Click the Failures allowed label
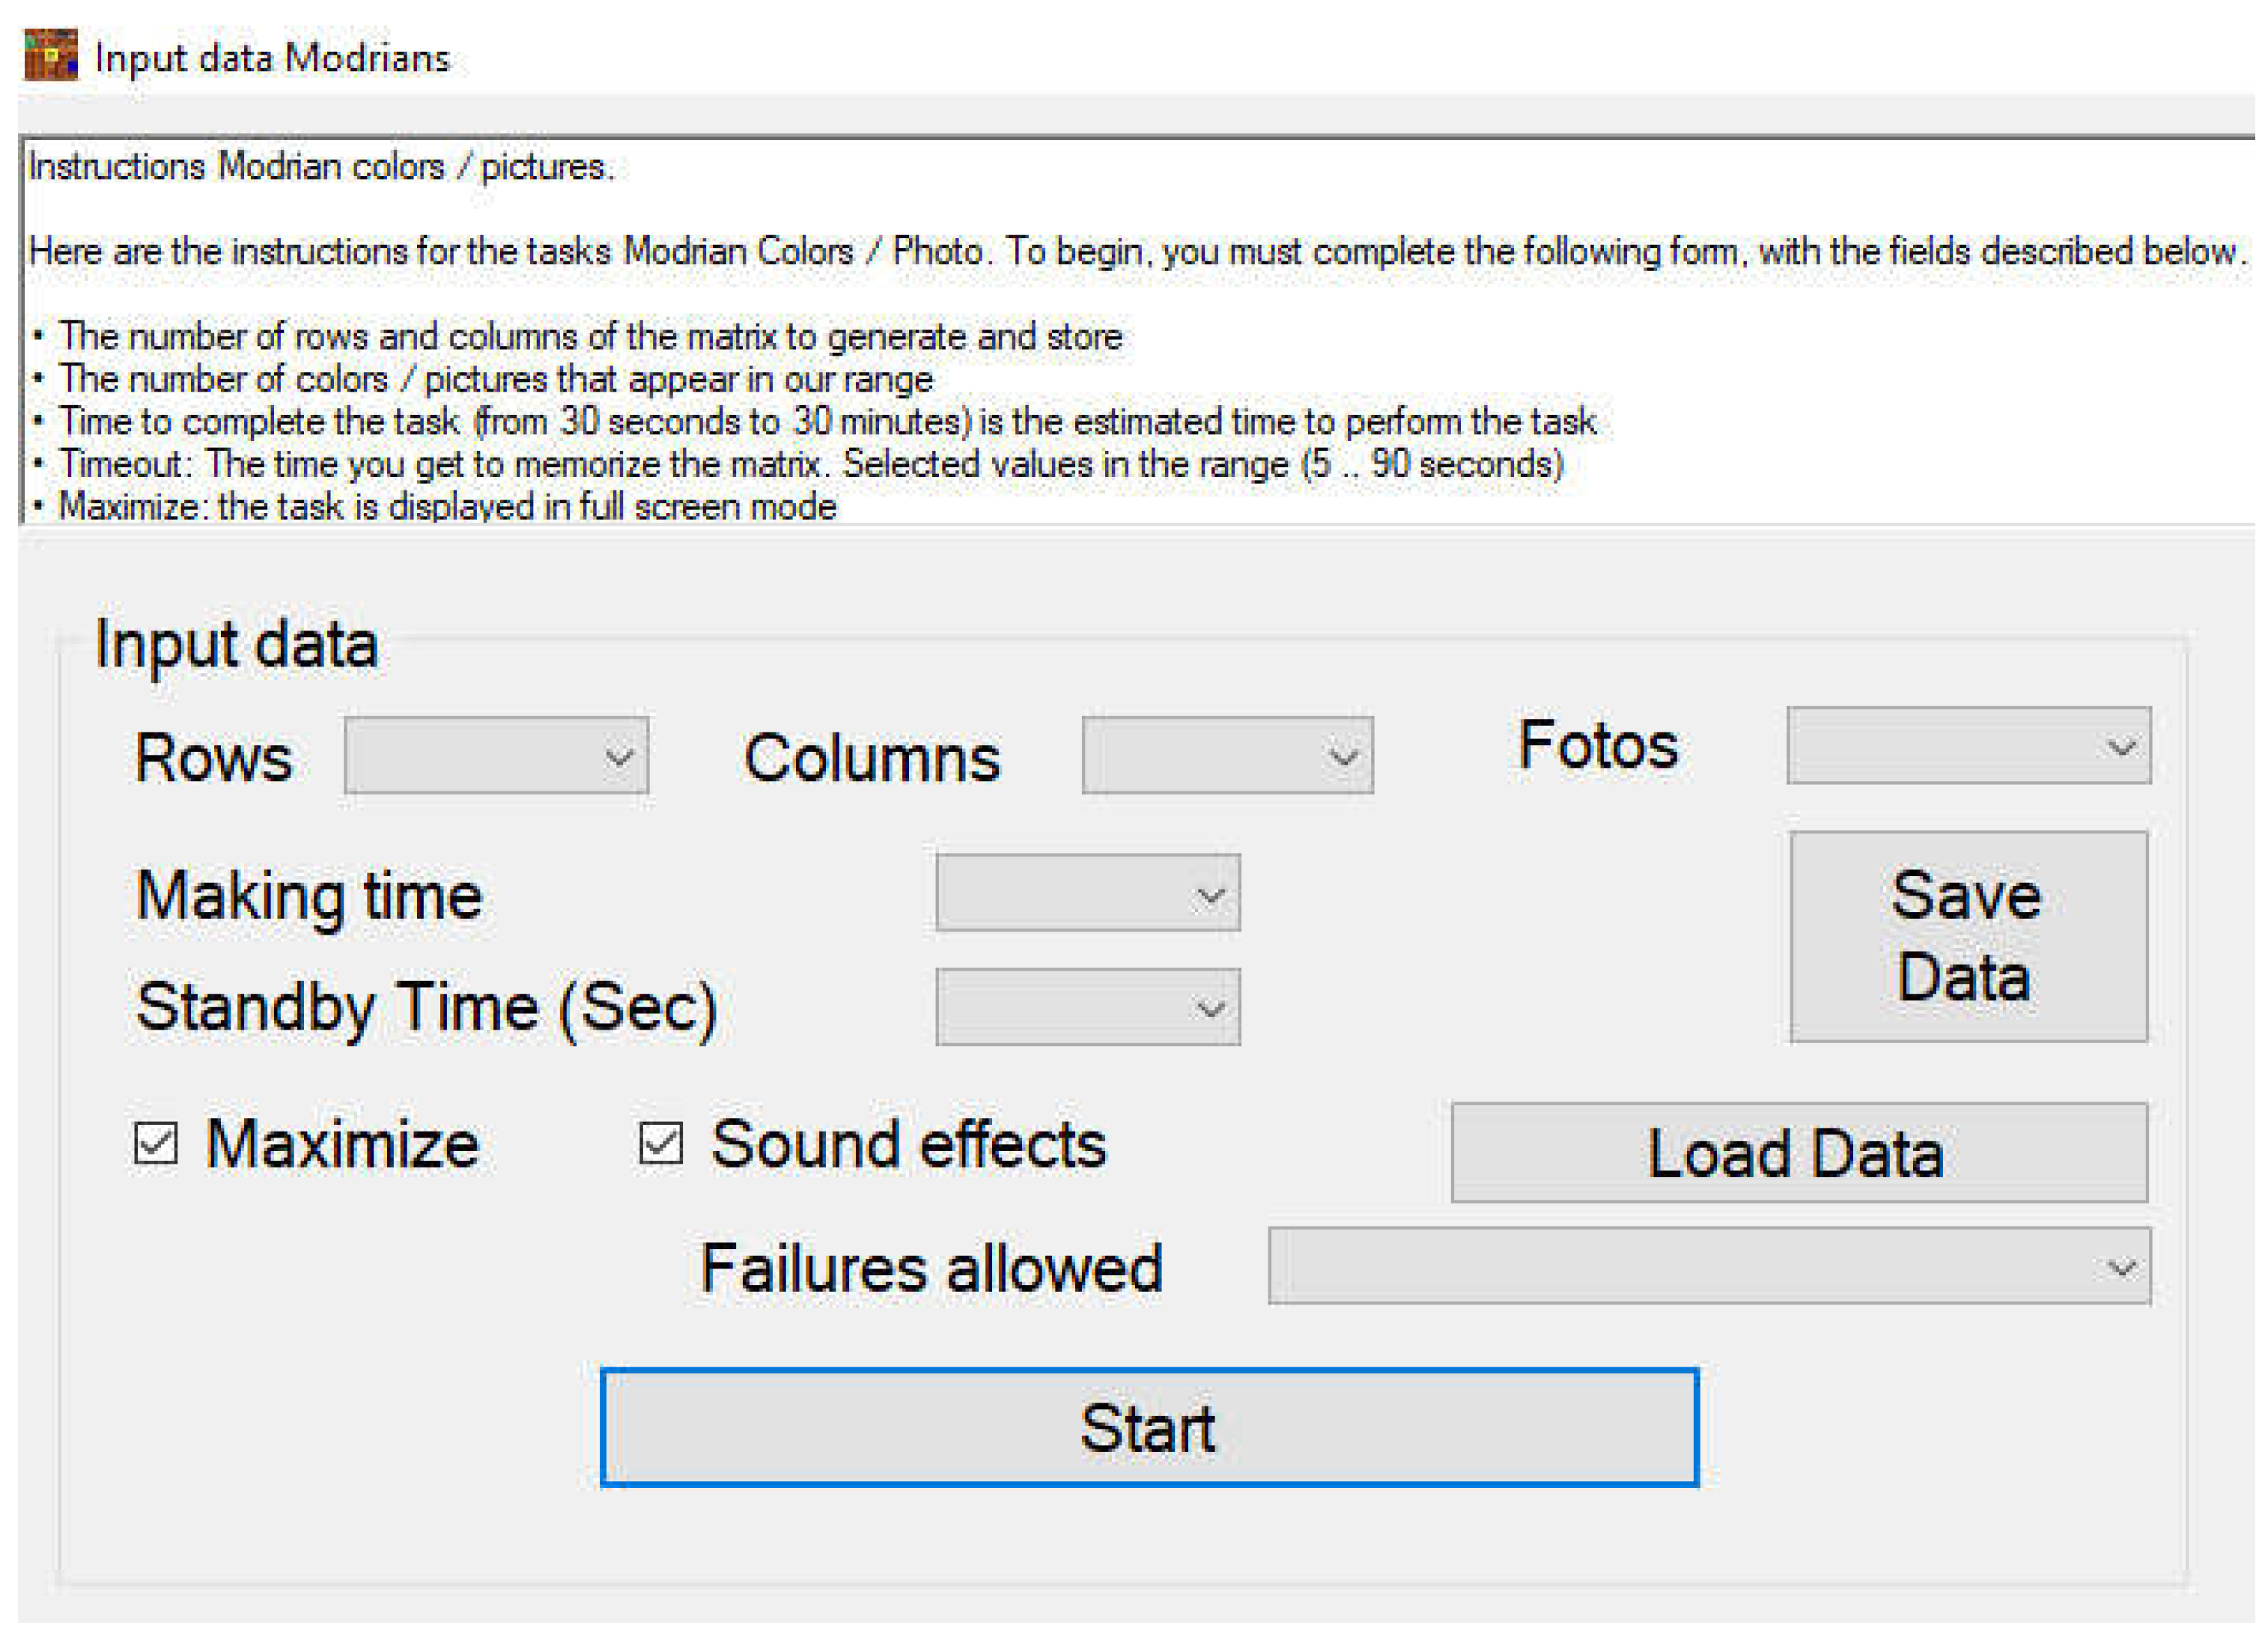Image resolution: width=2268 pixels, height=1637 pixels. [931, 1269]
